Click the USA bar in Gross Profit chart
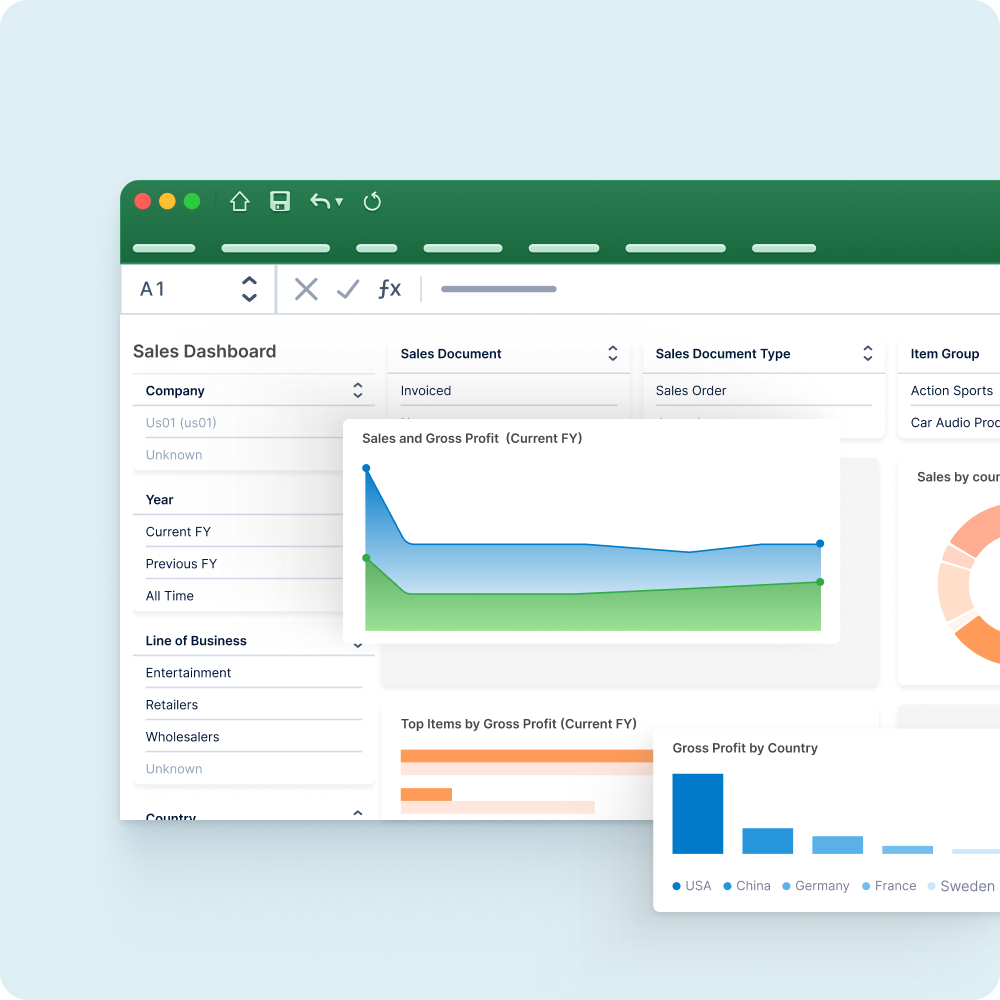 click(x=697, y=814)
